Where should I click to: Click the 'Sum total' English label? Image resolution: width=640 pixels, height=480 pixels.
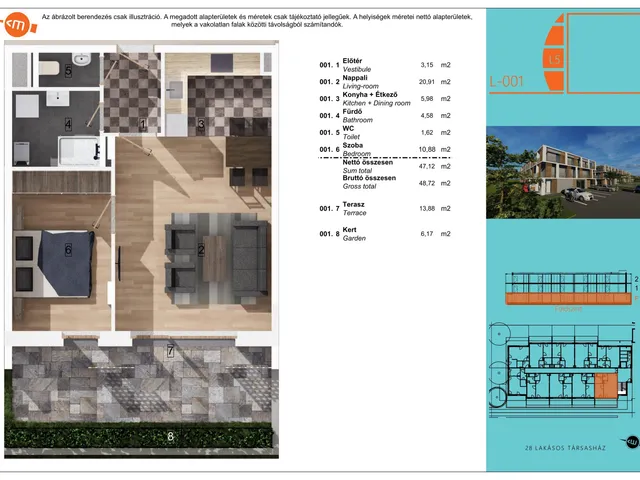[x=357, y=171]
